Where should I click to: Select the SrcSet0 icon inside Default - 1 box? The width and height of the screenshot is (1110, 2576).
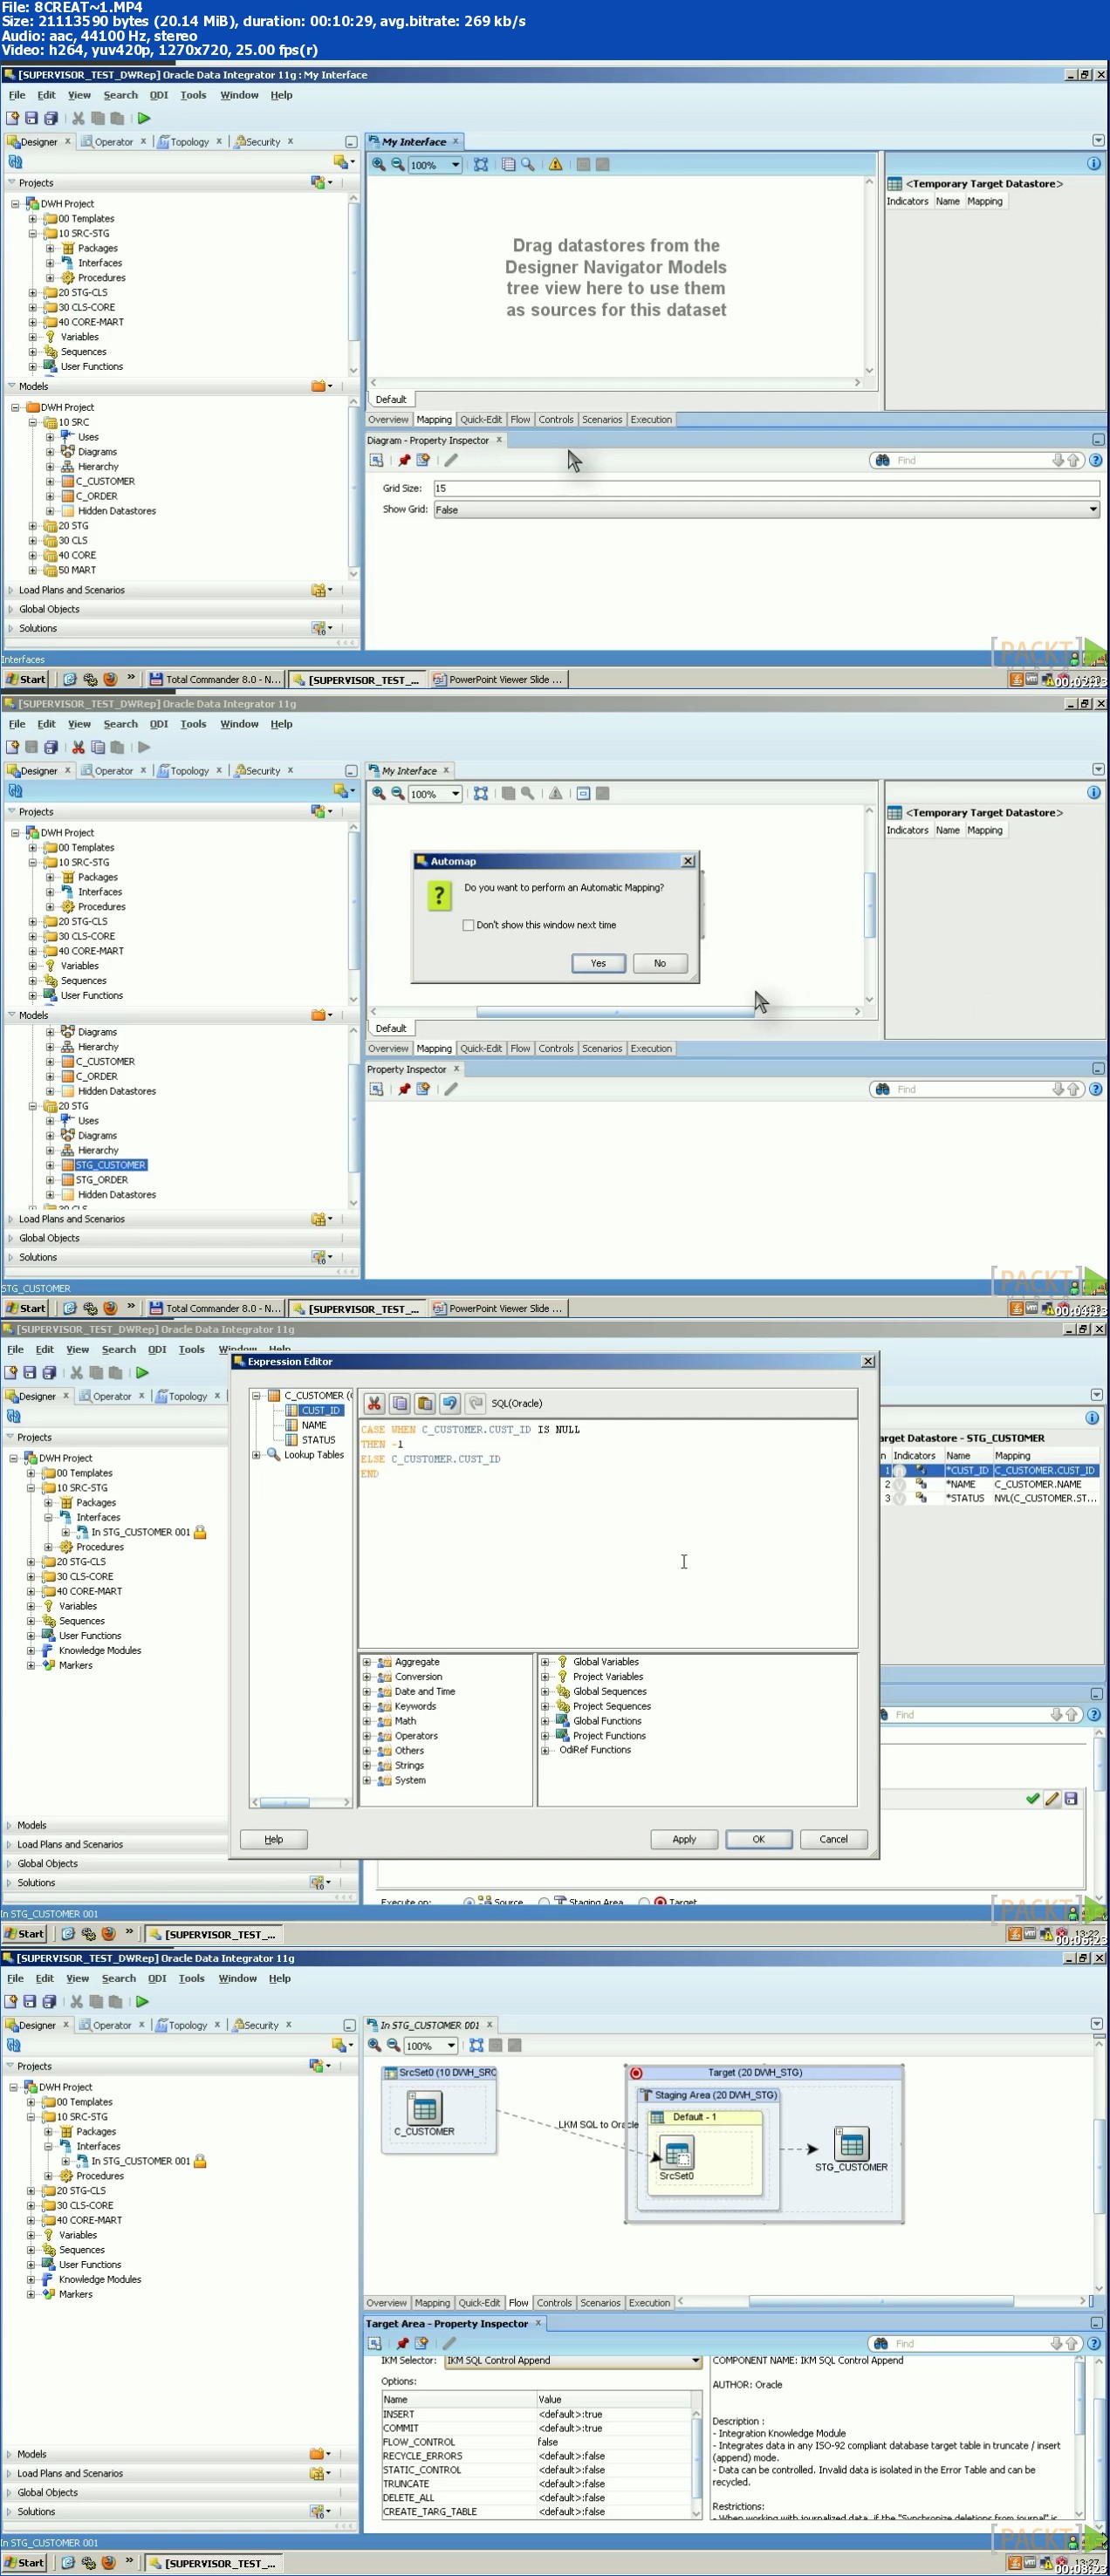click(x=676, y=2153)
